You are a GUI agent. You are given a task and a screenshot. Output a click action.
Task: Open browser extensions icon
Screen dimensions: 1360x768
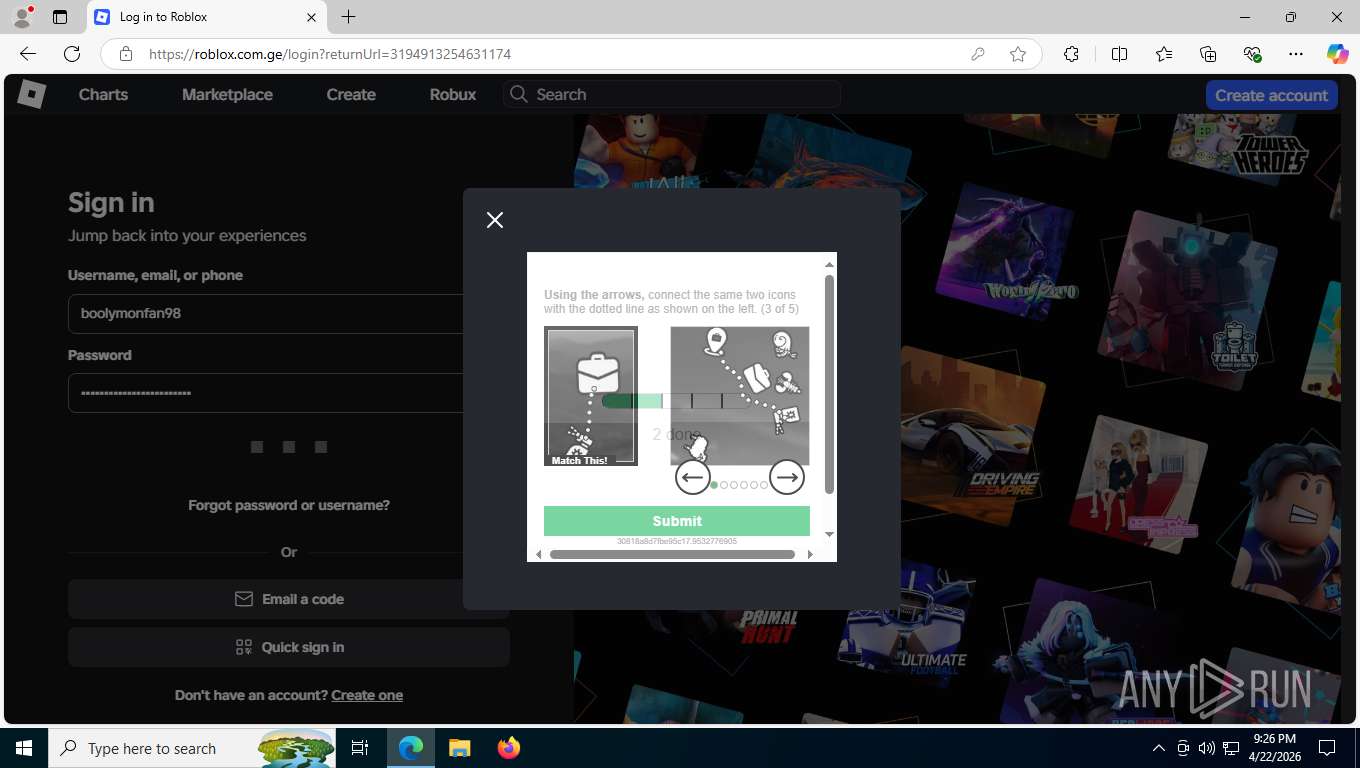[x=1071, y=54]
